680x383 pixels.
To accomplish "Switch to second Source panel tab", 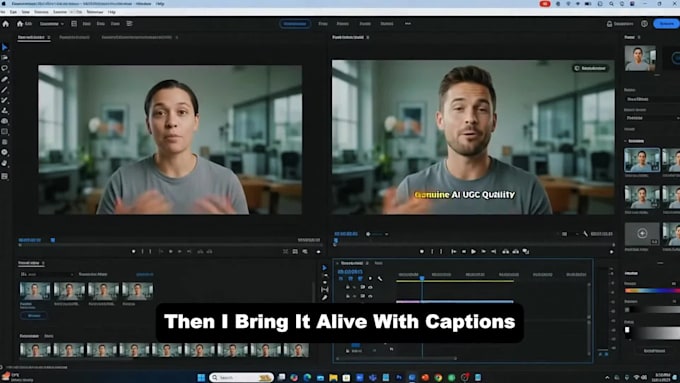I will click(74, 37).
